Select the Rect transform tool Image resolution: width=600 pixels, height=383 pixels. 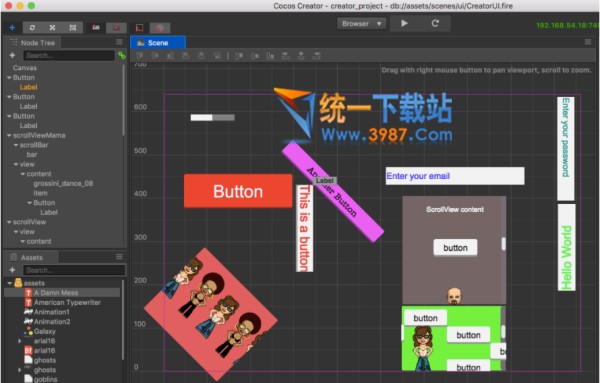pos(73,28)
